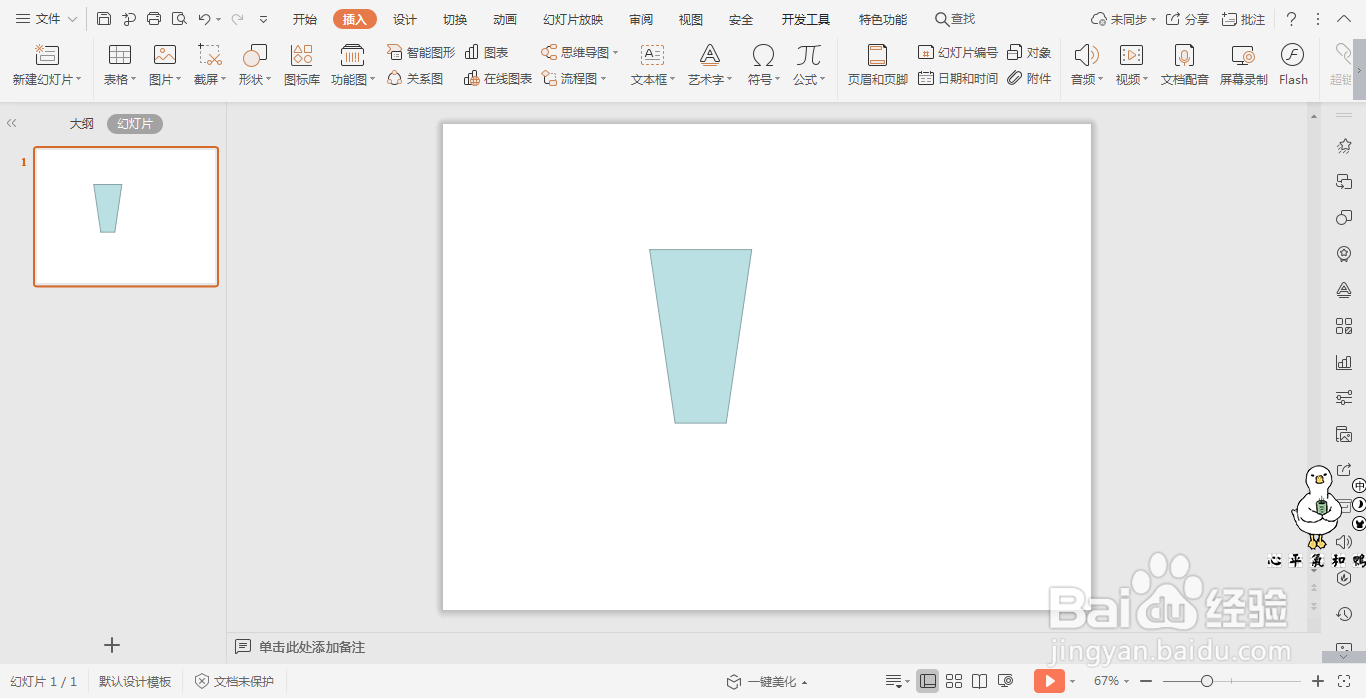Switch to the Design (设计) tab
Viewport: 1366px width, 698px height.
click(405, 19)
